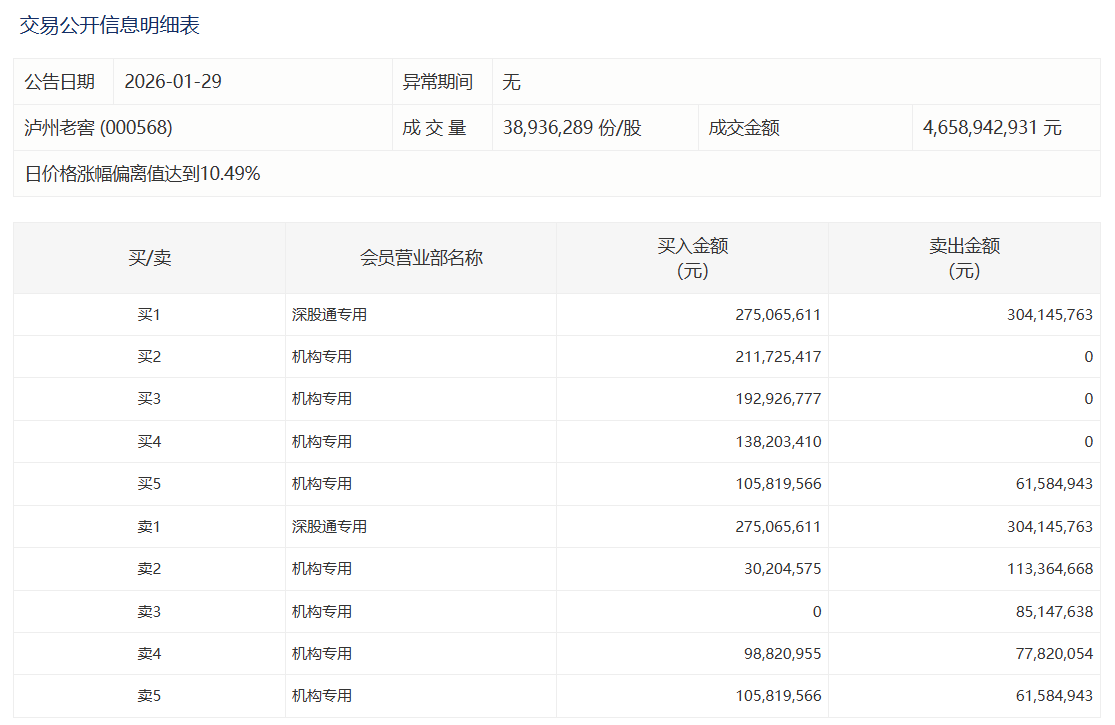Select 机构专用 in the 买4 row
This screenshot has height=725, width=1115.
coord(322,441)
